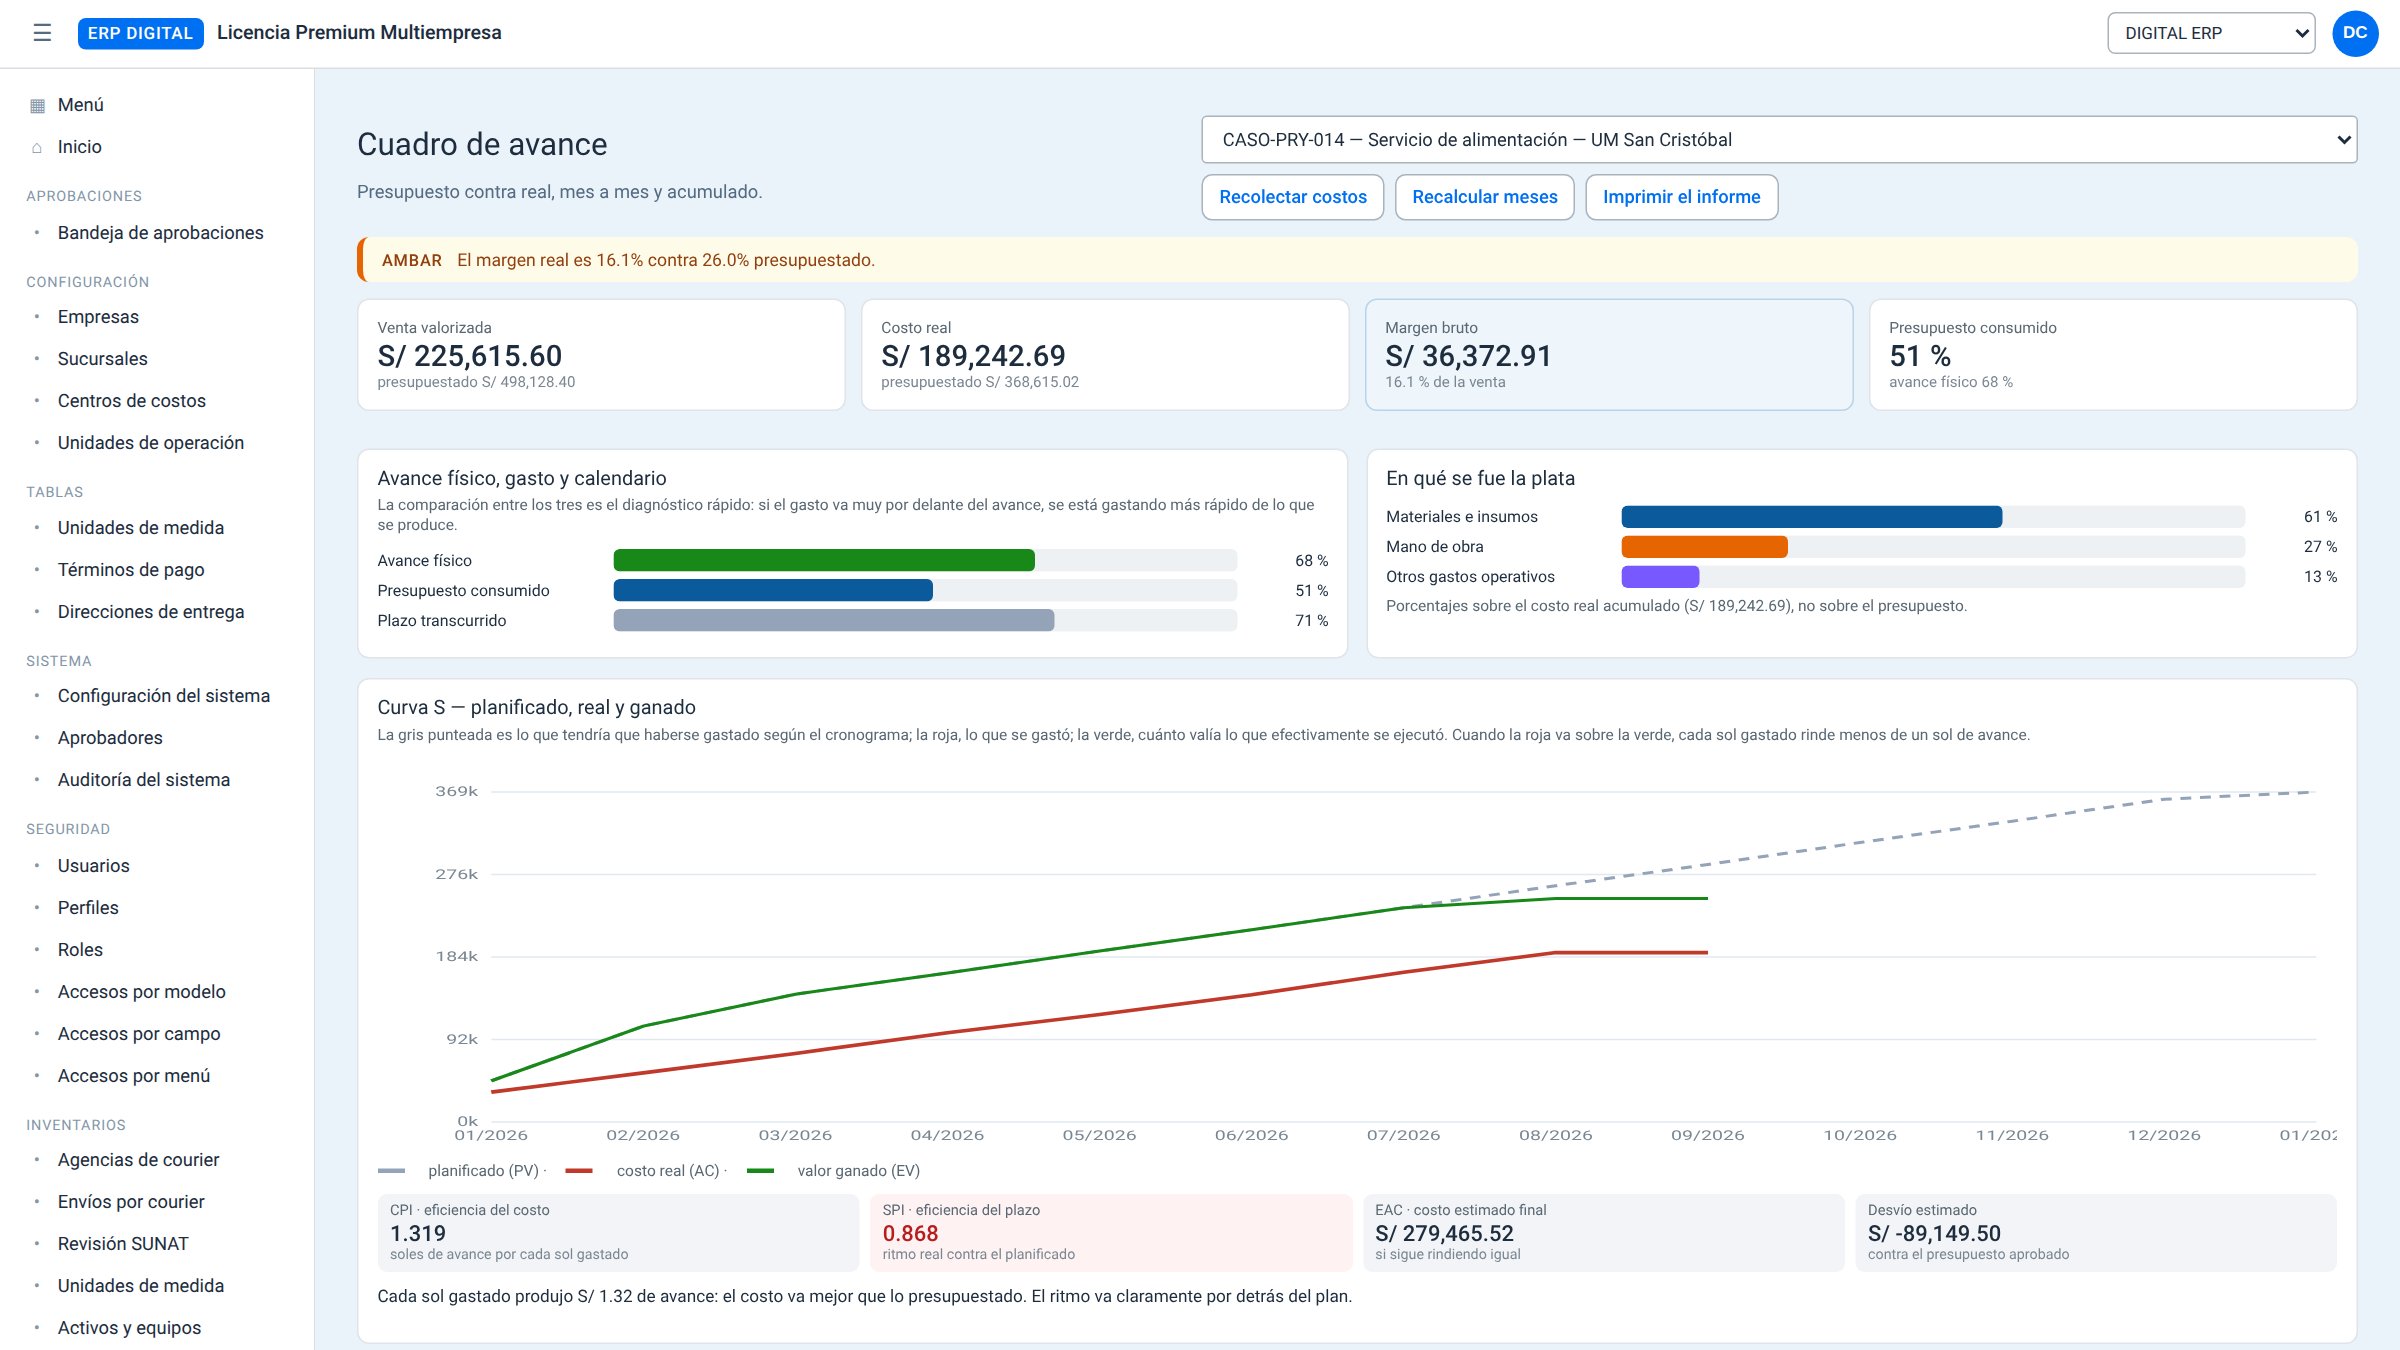Viewport: 2400px width, 1350px height.
Task: Click the Venta valorizada card
Action: click(601, 355)
